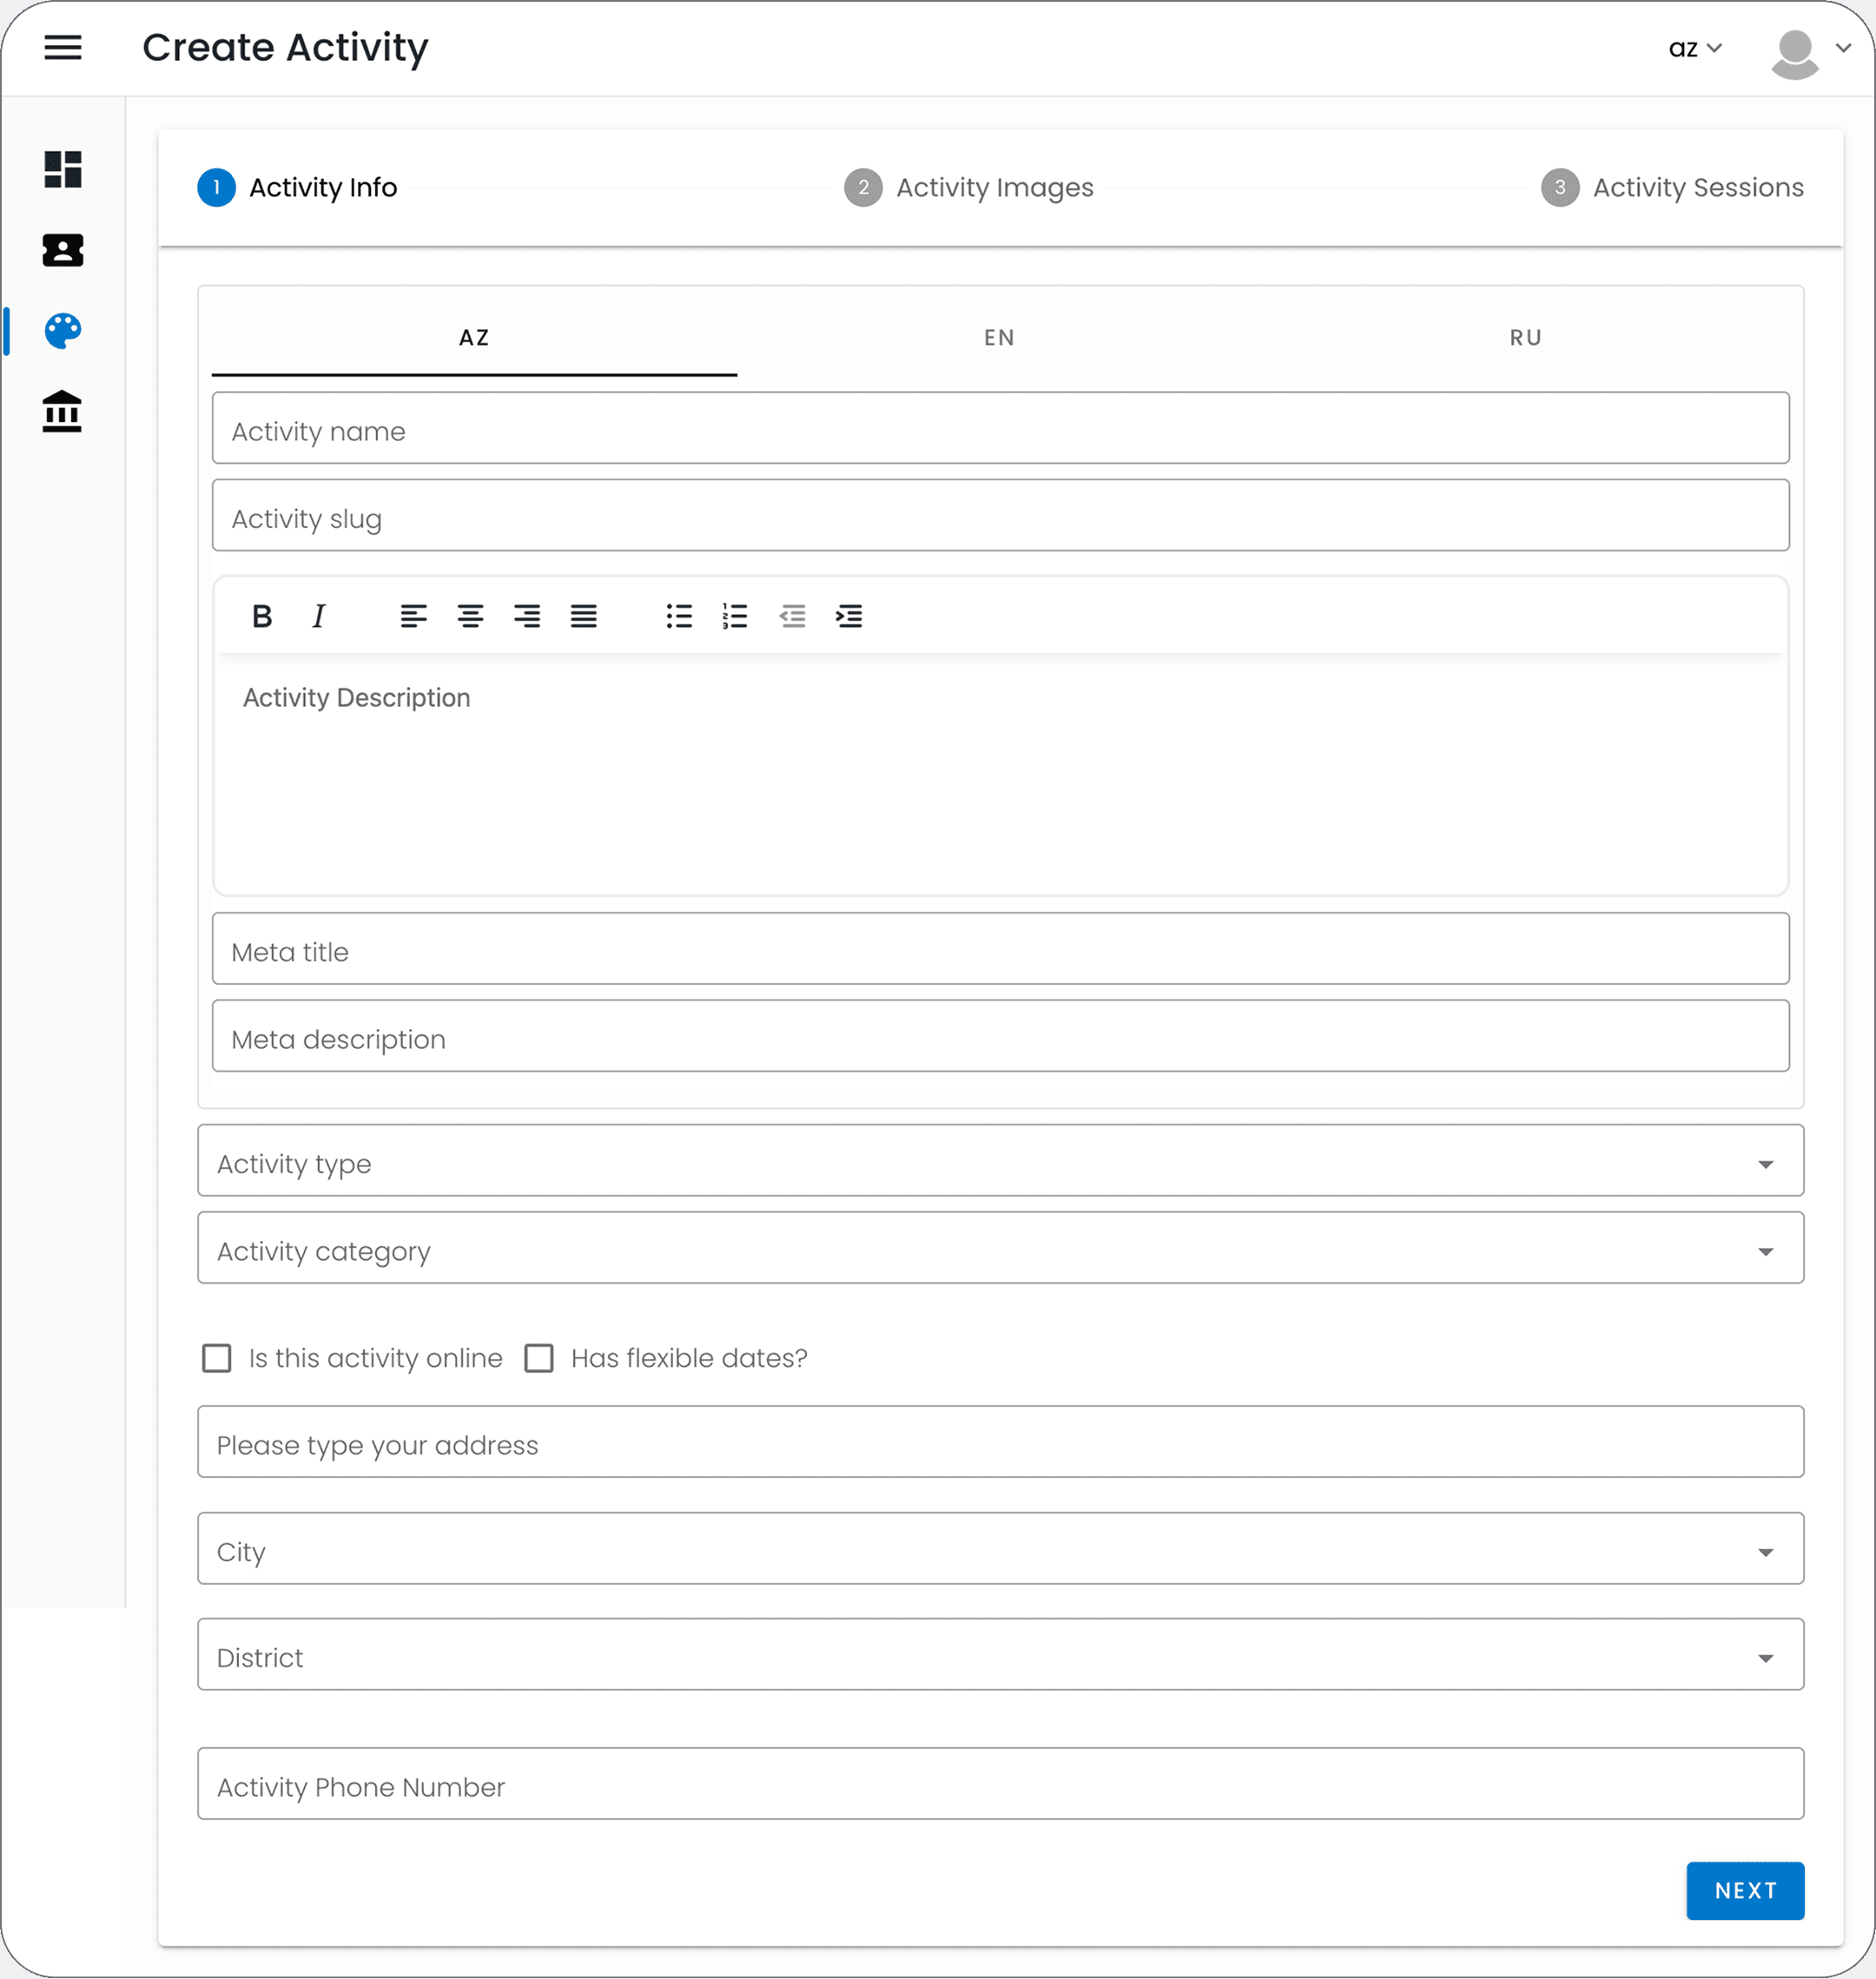Insert a numbered list
The width and height of the screenshot is (1876, 1979).
pyautogui.click(x=735, y=616)
